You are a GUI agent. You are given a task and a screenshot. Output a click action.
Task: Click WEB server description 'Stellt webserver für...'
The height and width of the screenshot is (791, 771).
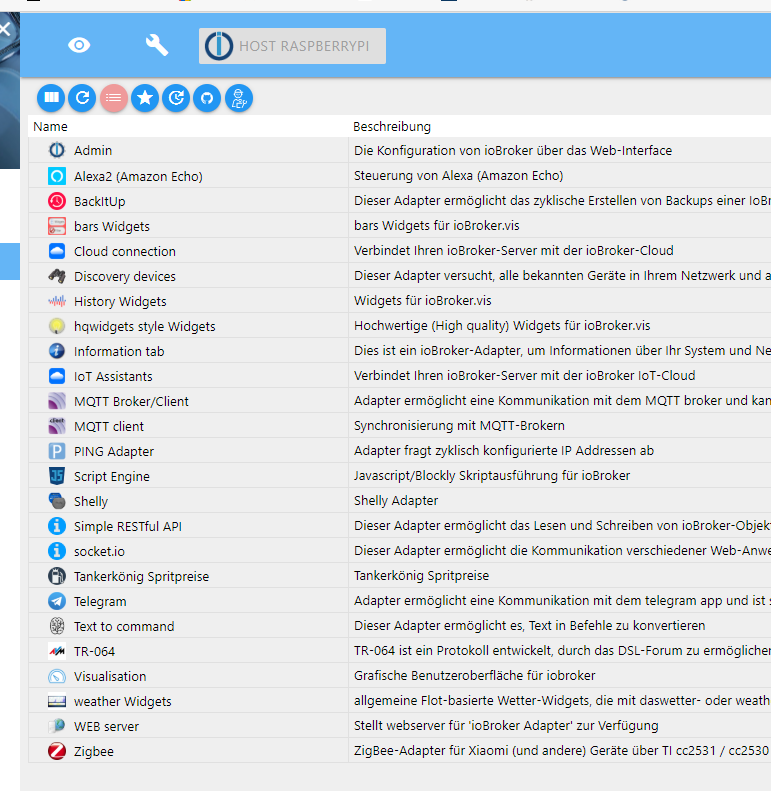506,725
